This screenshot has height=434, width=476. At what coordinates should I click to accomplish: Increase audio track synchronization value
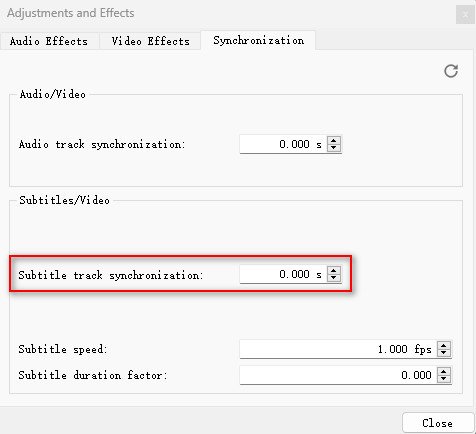coord(334,140)
